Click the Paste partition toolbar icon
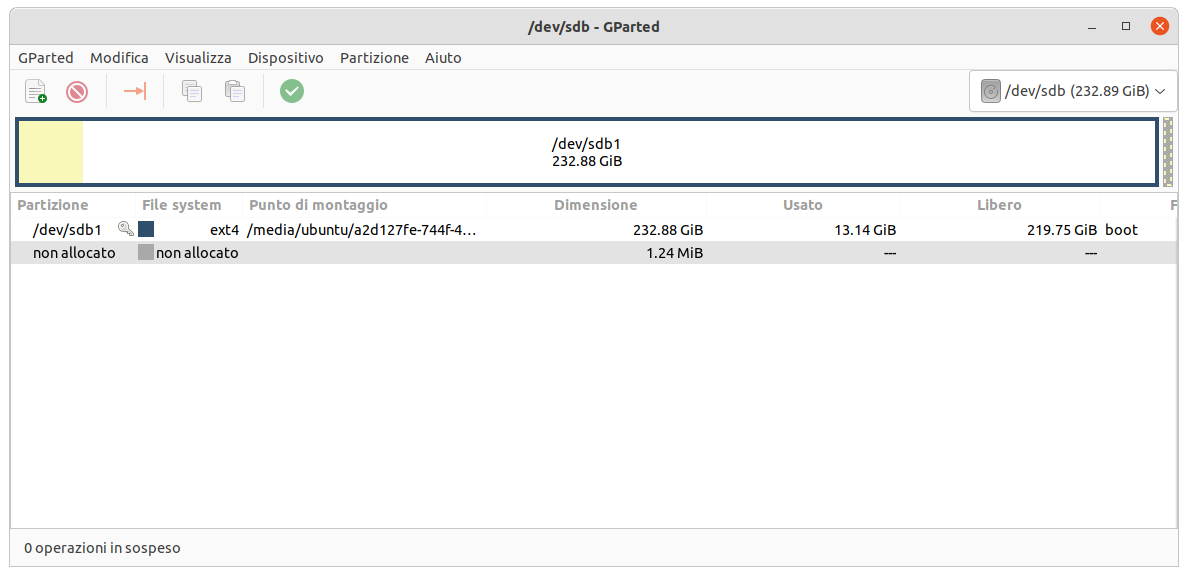The height and width of the screenshot is (576, 1188). [235, 91]
